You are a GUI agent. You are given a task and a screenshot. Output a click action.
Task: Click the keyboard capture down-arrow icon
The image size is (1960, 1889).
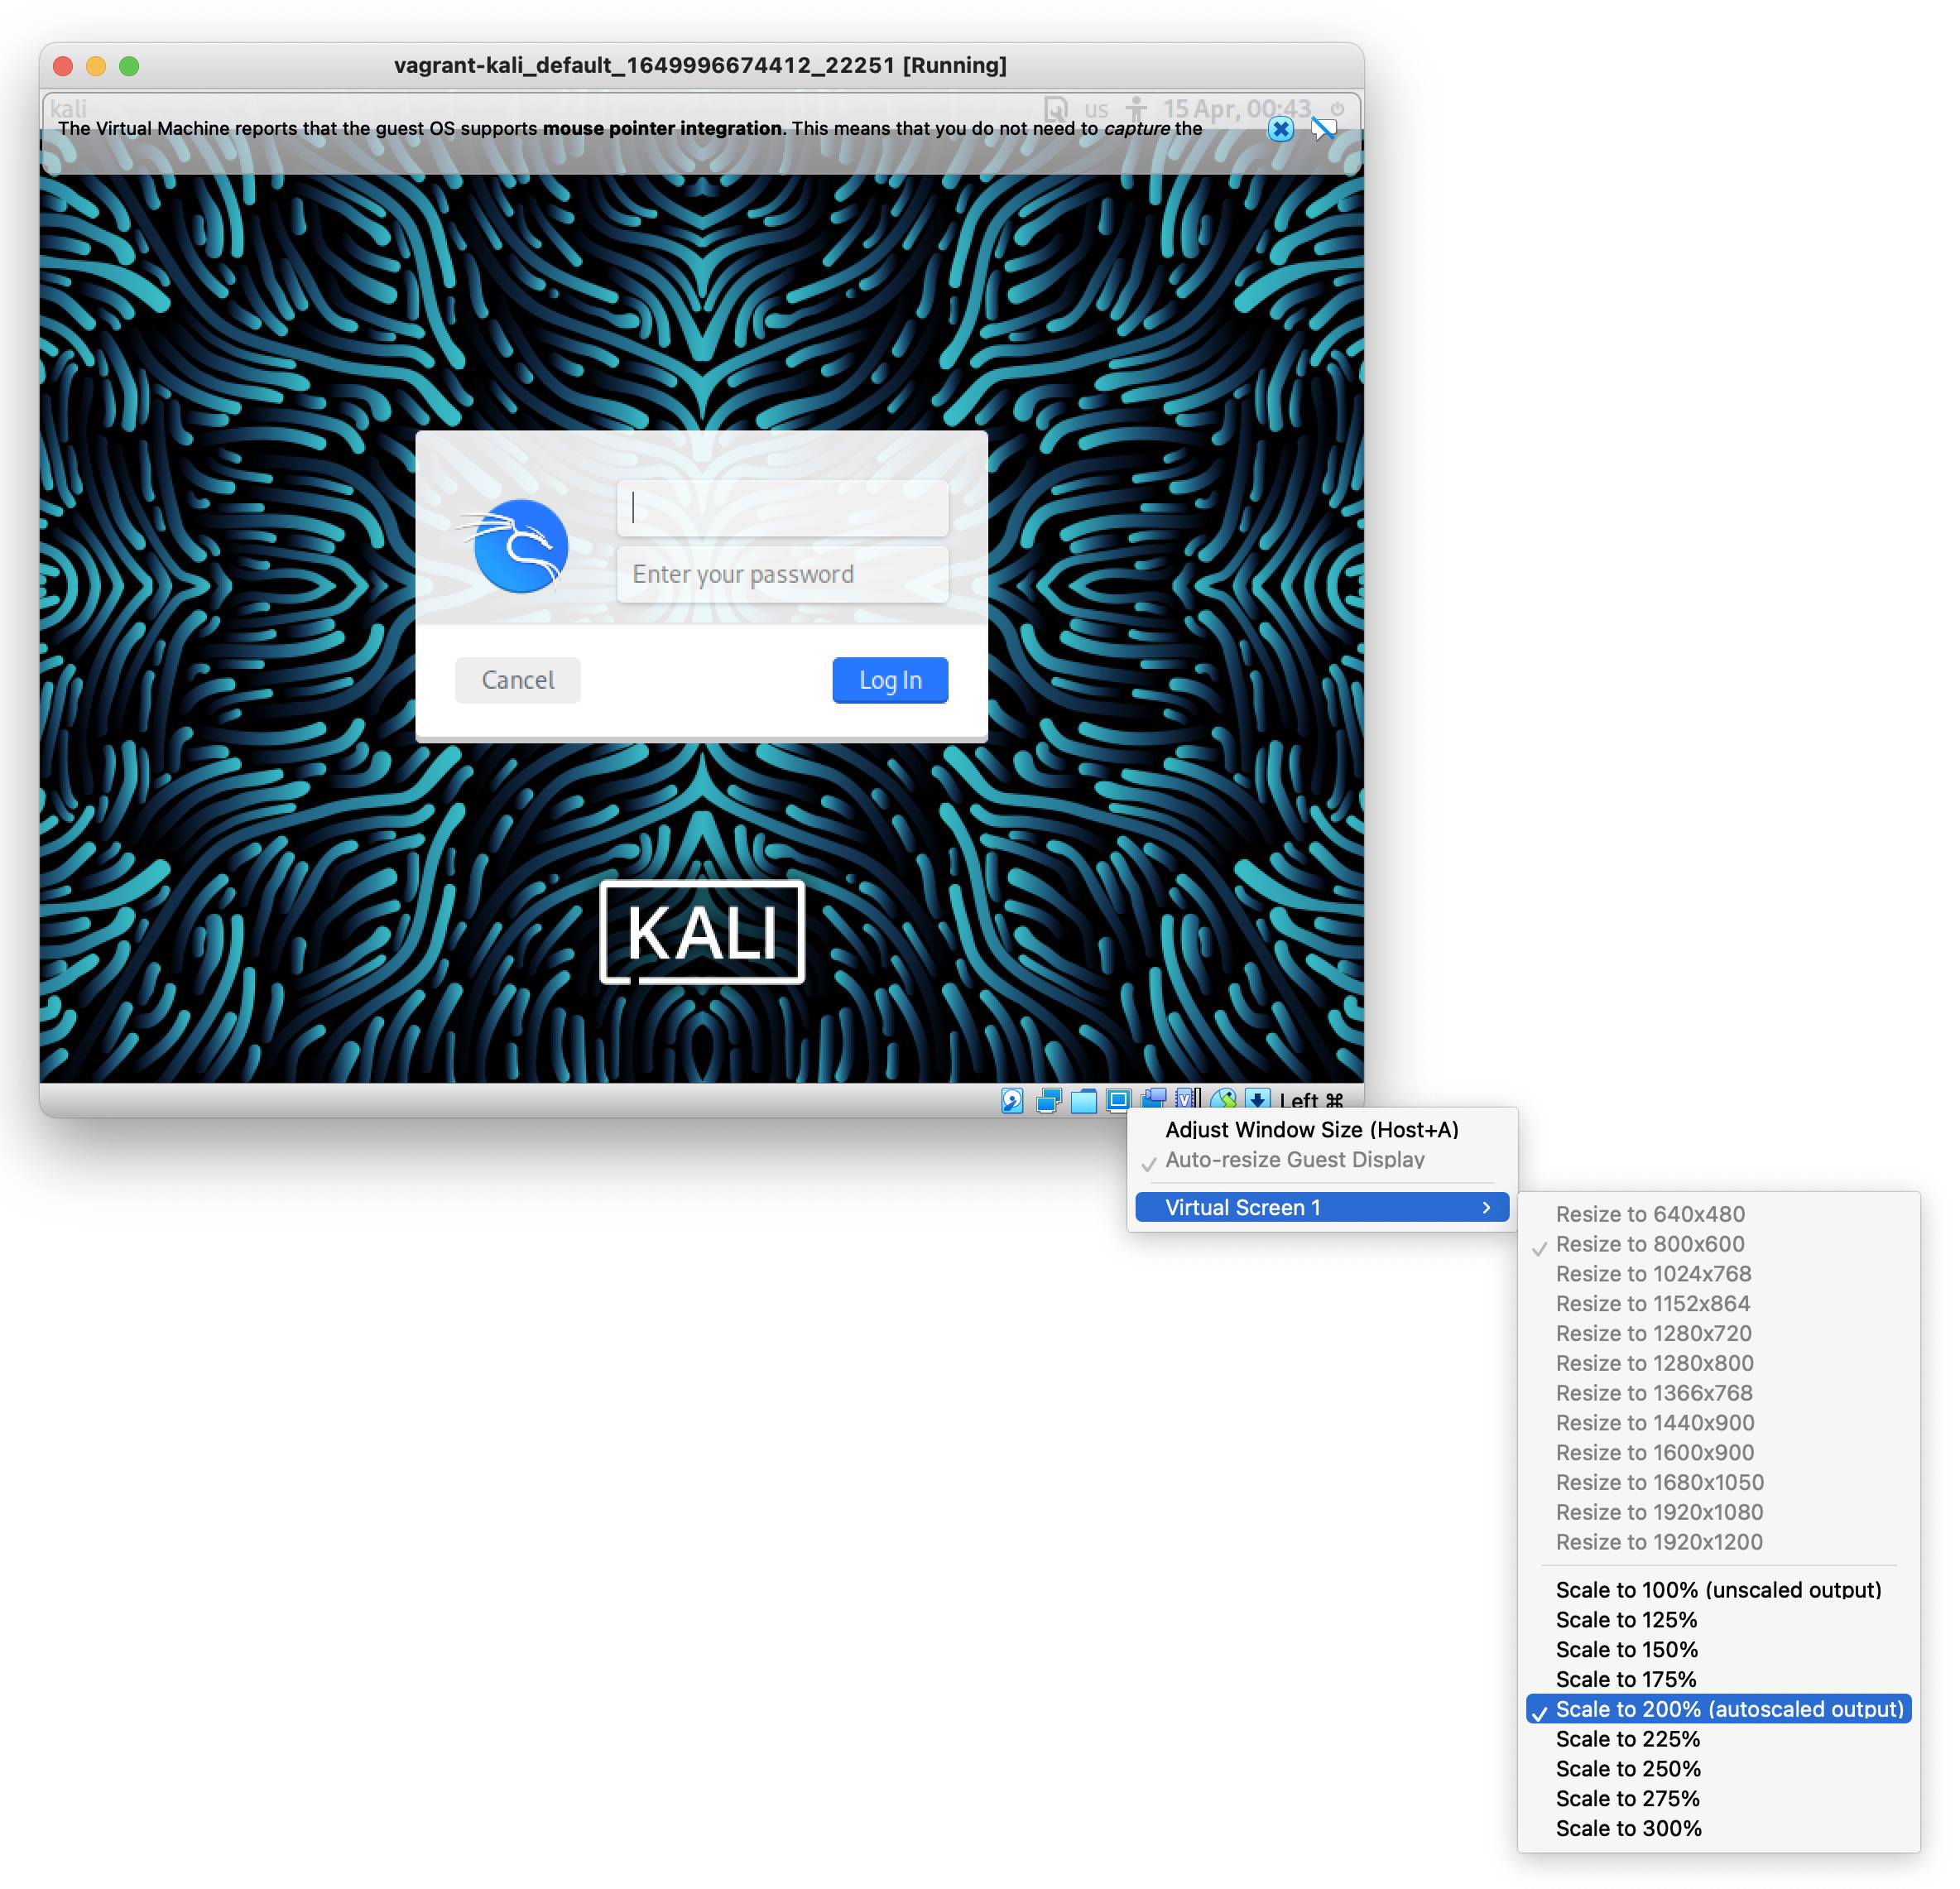(1257, 1100)
